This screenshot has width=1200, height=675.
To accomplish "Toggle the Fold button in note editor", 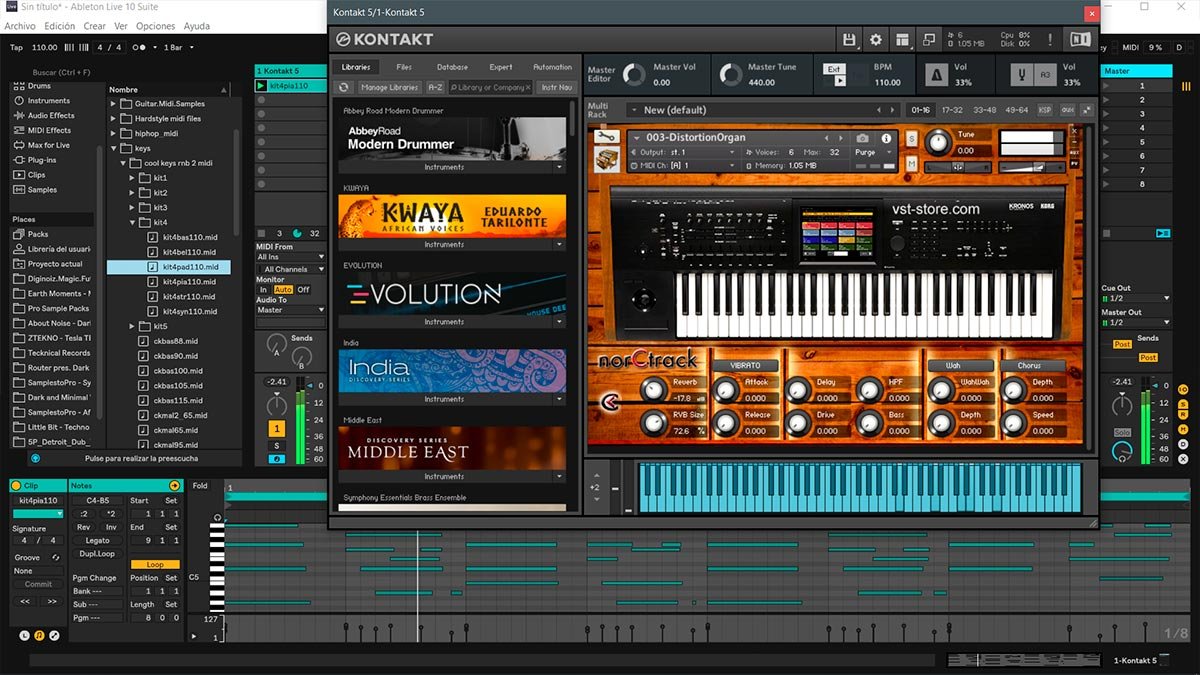I will click(200, 486).
